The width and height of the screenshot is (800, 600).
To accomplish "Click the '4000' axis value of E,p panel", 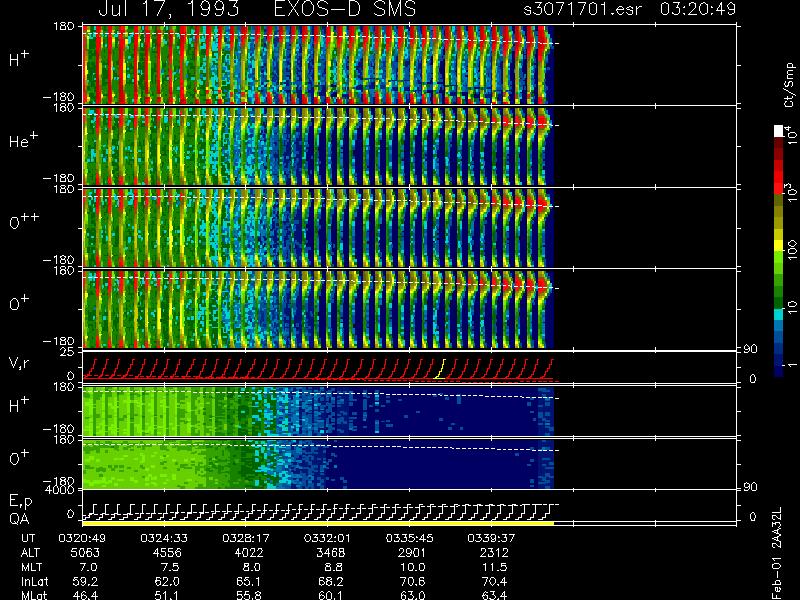I will pyautogui.click(x=62, y=490).
